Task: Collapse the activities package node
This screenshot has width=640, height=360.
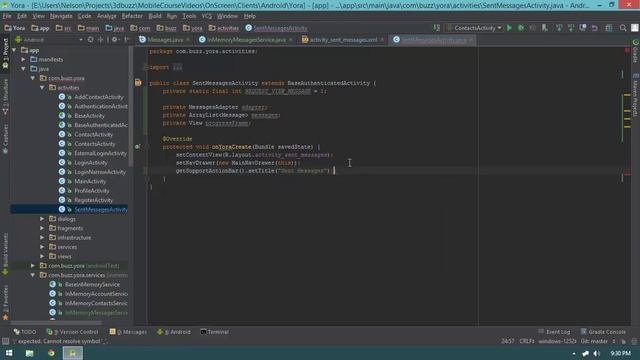Action: [42, 88]
